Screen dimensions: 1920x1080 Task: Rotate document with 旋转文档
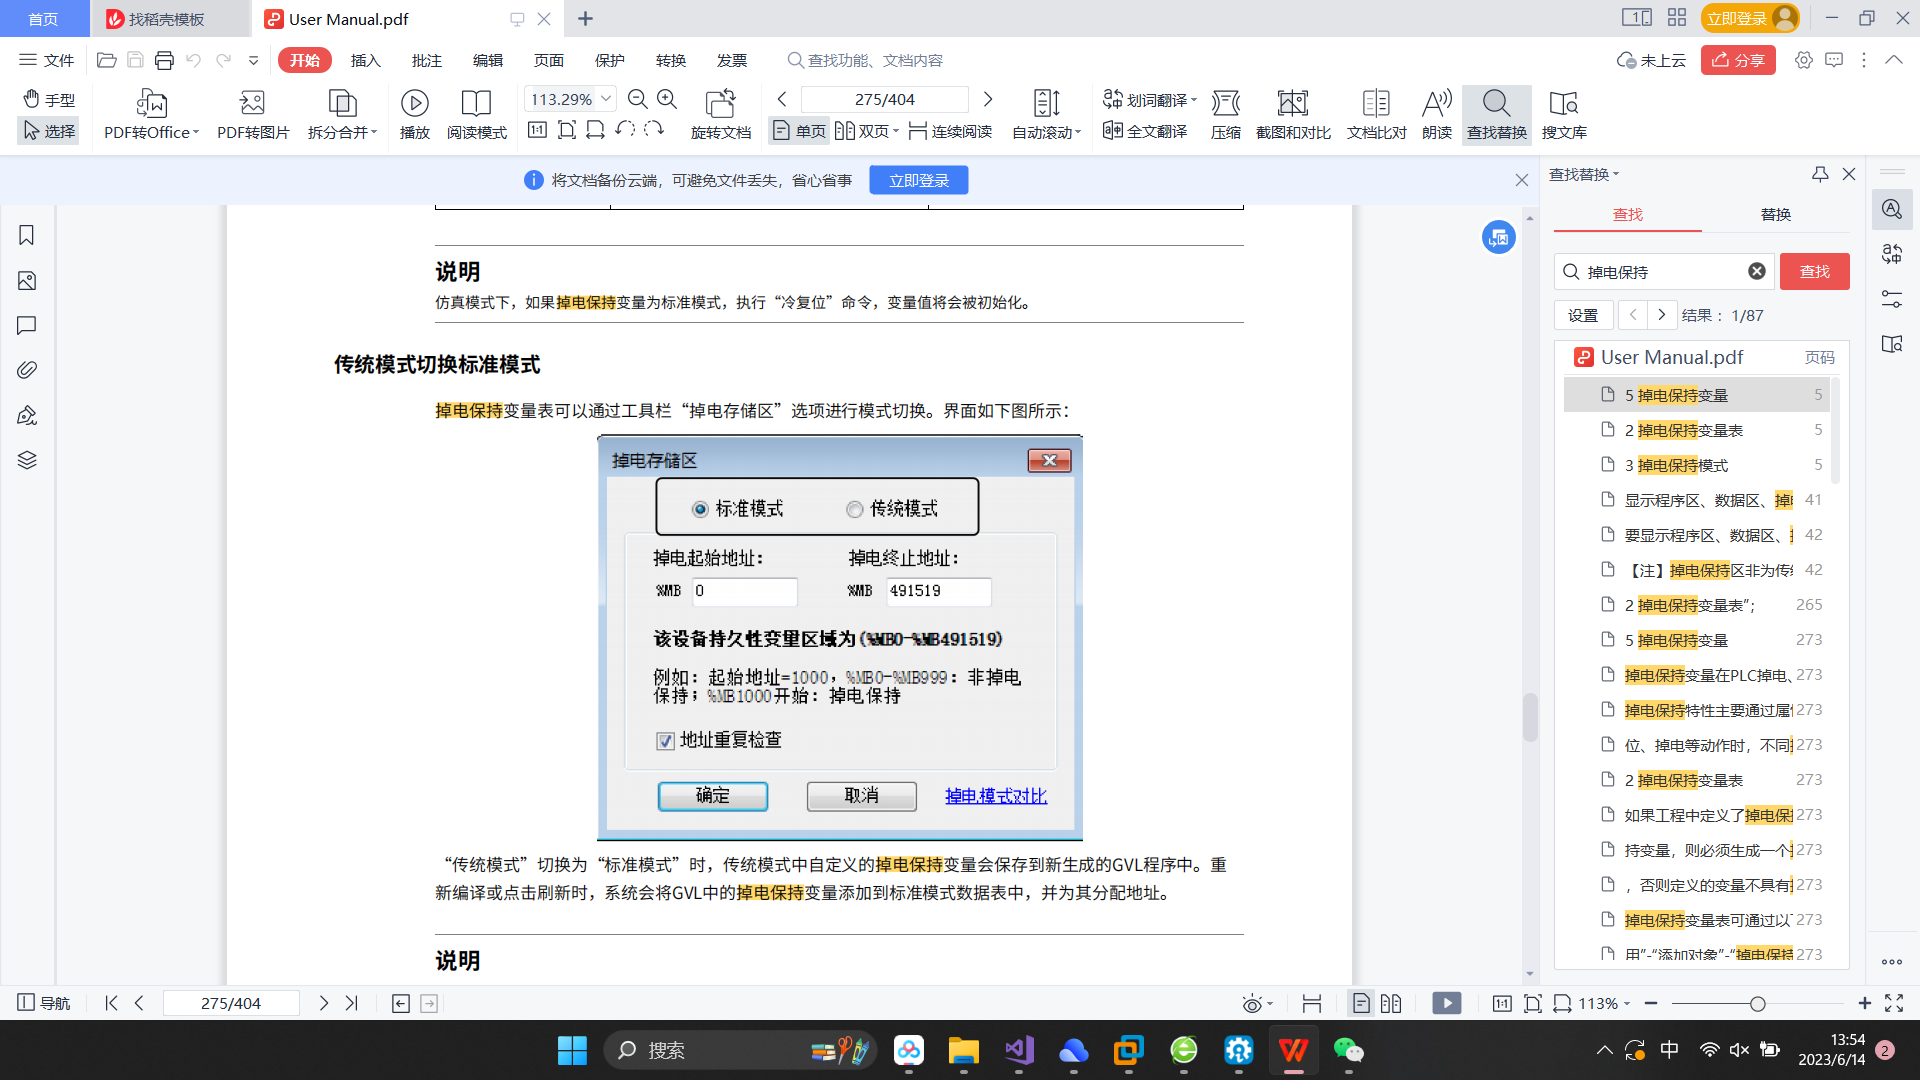(x=720, y=114)
